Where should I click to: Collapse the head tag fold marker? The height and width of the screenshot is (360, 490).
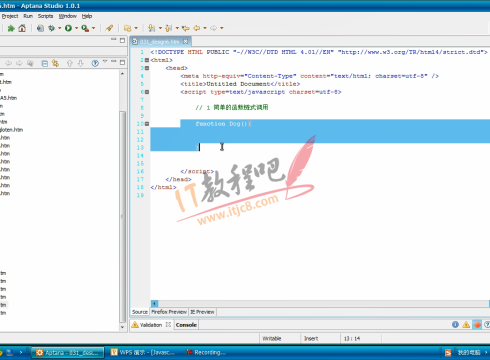point(147,68)
